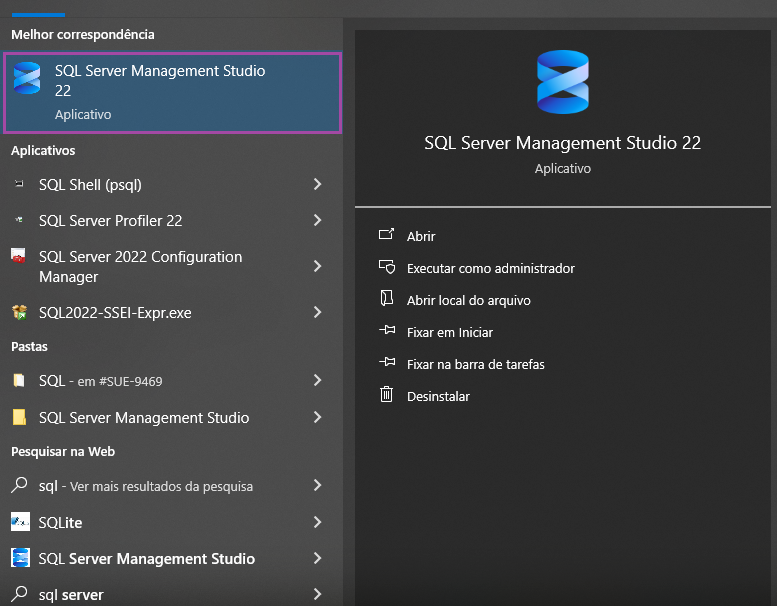Open SQL Server Management Studio 22 best match
777x606 pixels.
(x=172, y=93)
